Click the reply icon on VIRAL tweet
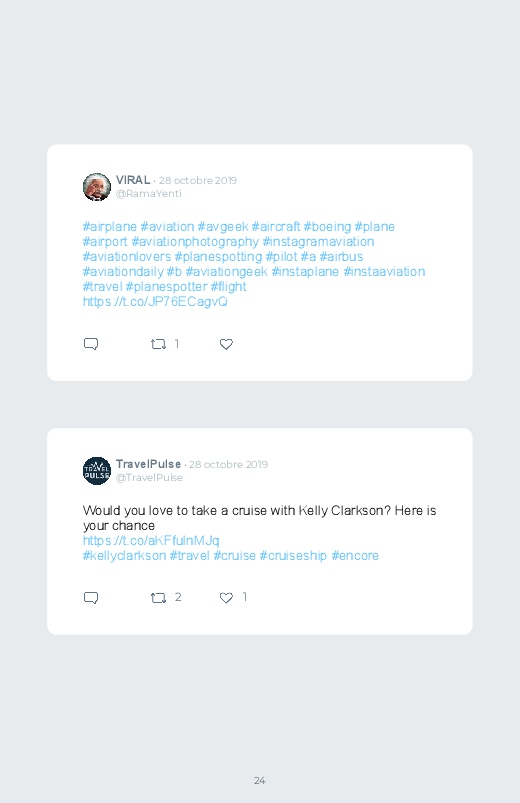Image resolution: width=520 pixels, height=803 pixels. 91,344
